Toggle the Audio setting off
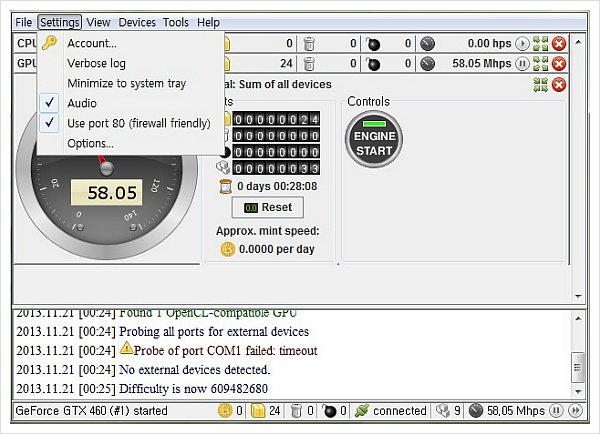Image resolution: width=600 pixels, height=434 pixels. click(82, 103)
